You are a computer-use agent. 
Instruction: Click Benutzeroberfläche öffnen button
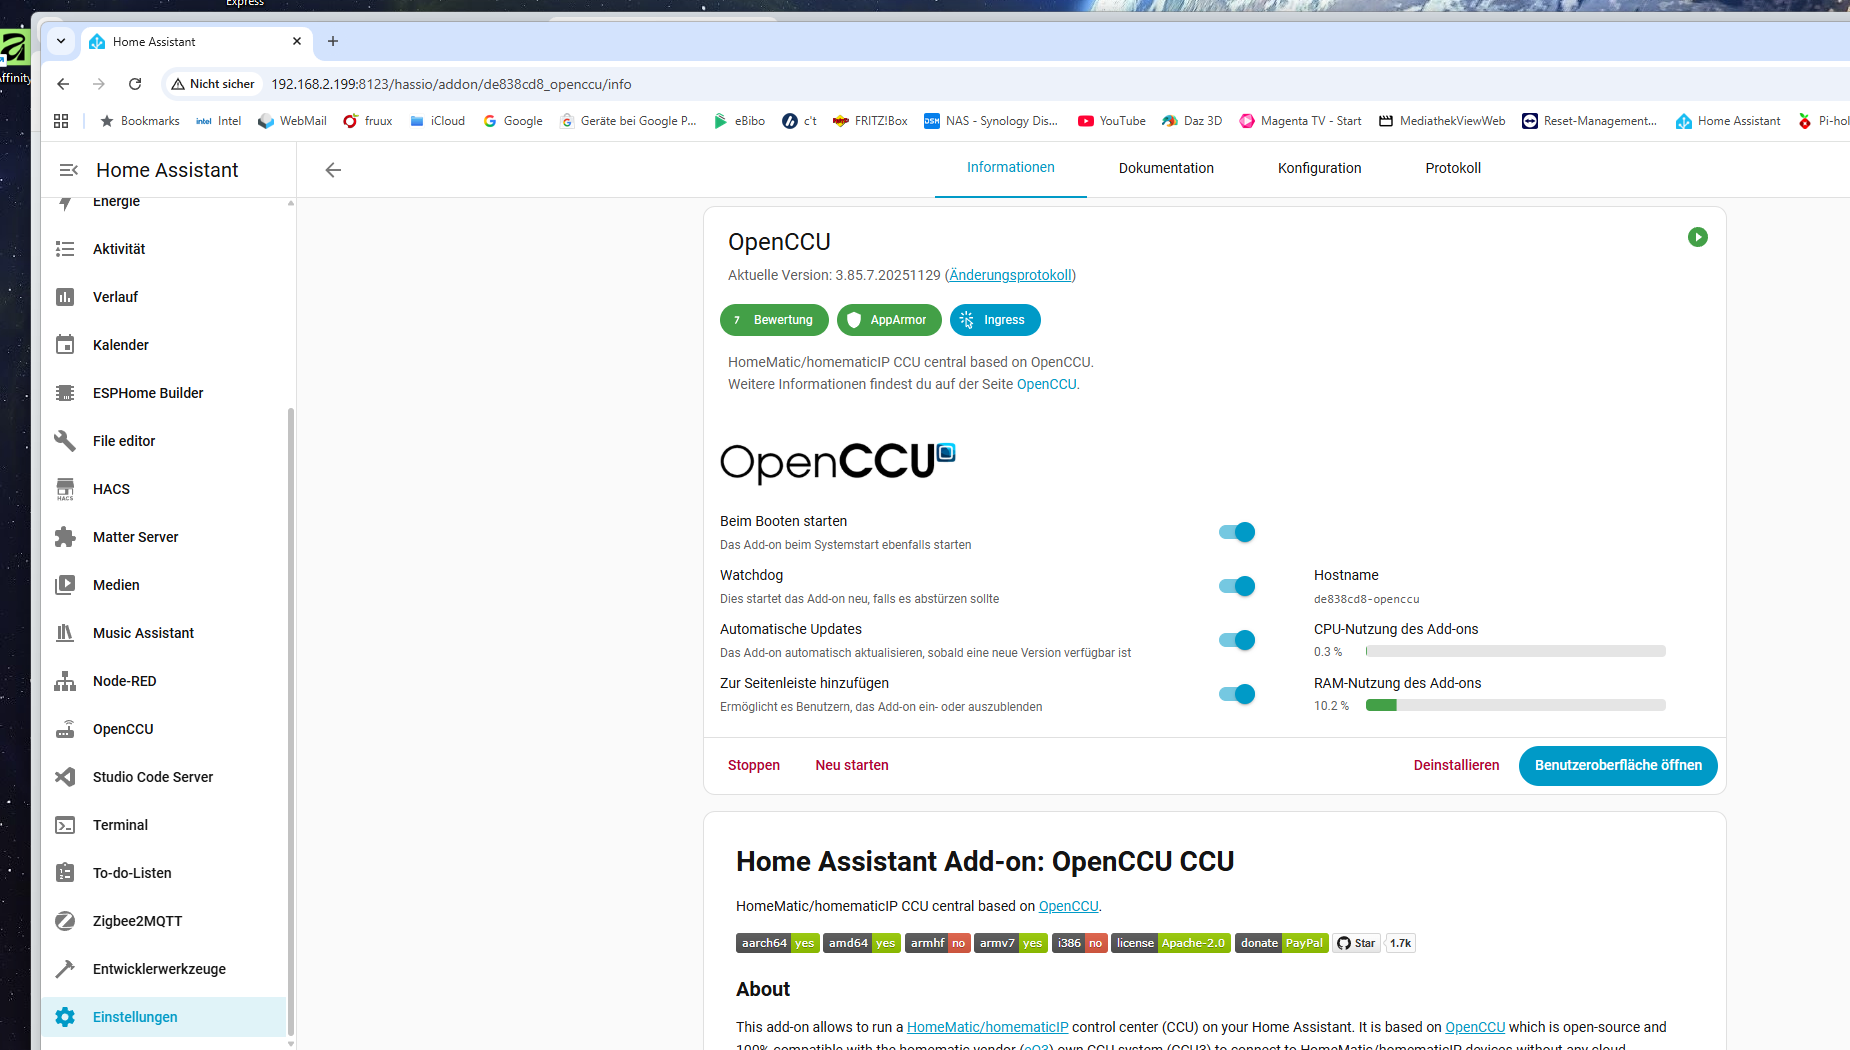pos(1617,765)
